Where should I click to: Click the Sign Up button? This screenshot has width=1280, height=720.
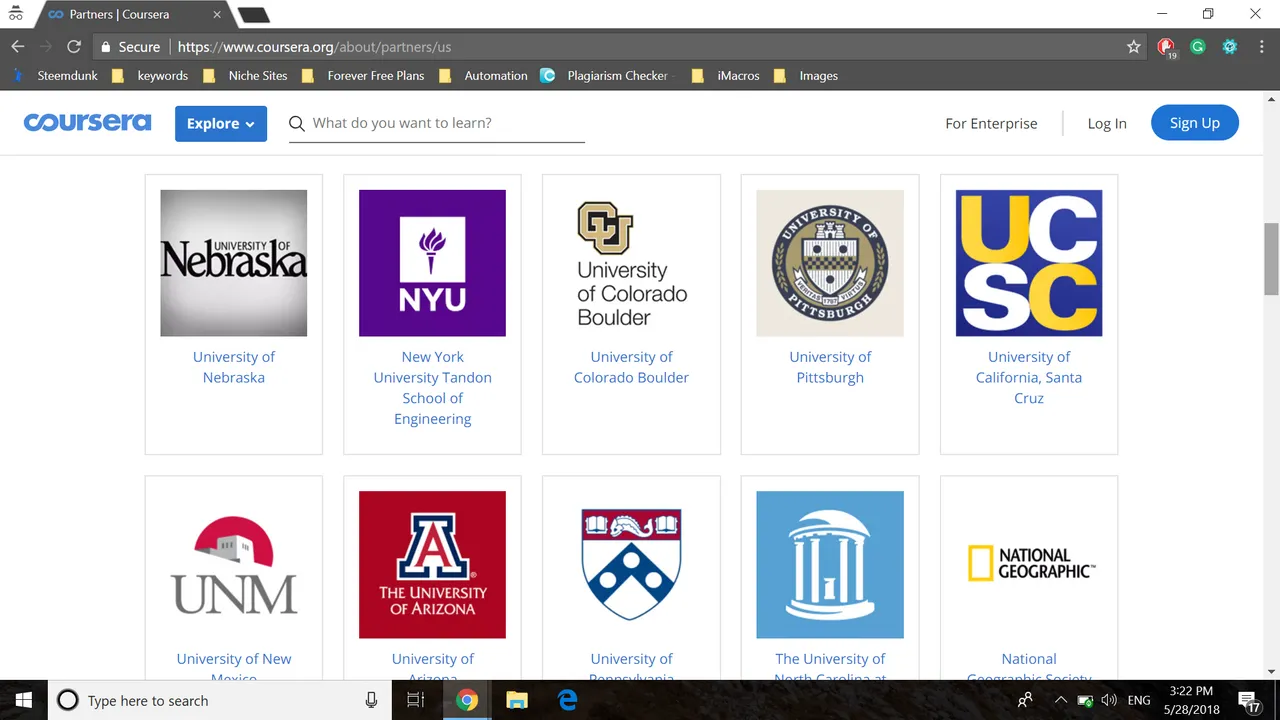1195,123
